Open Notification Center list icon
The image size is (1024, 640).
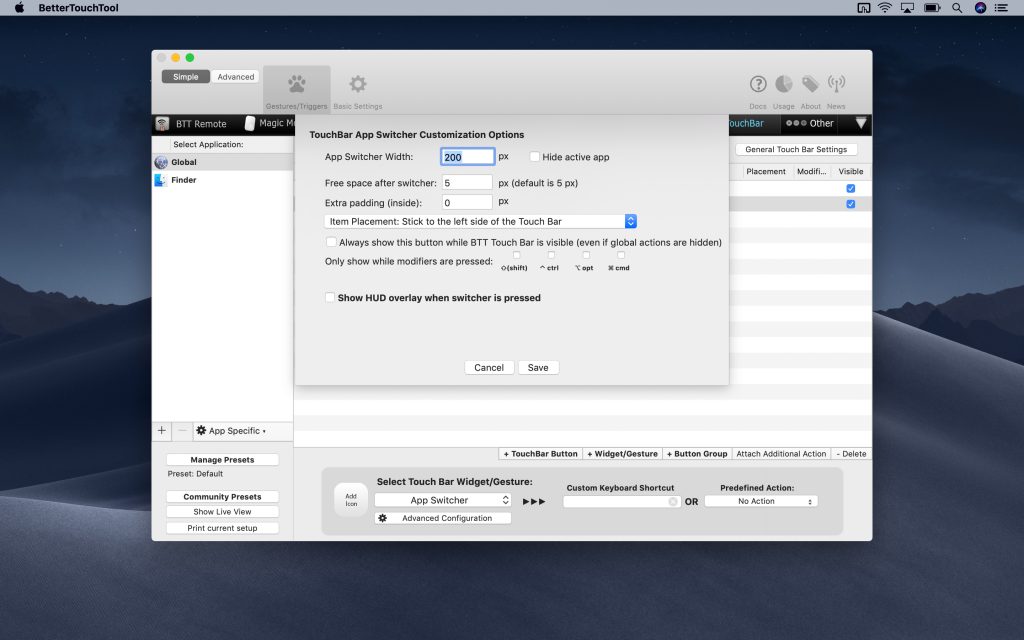[x=1001, y=8]
